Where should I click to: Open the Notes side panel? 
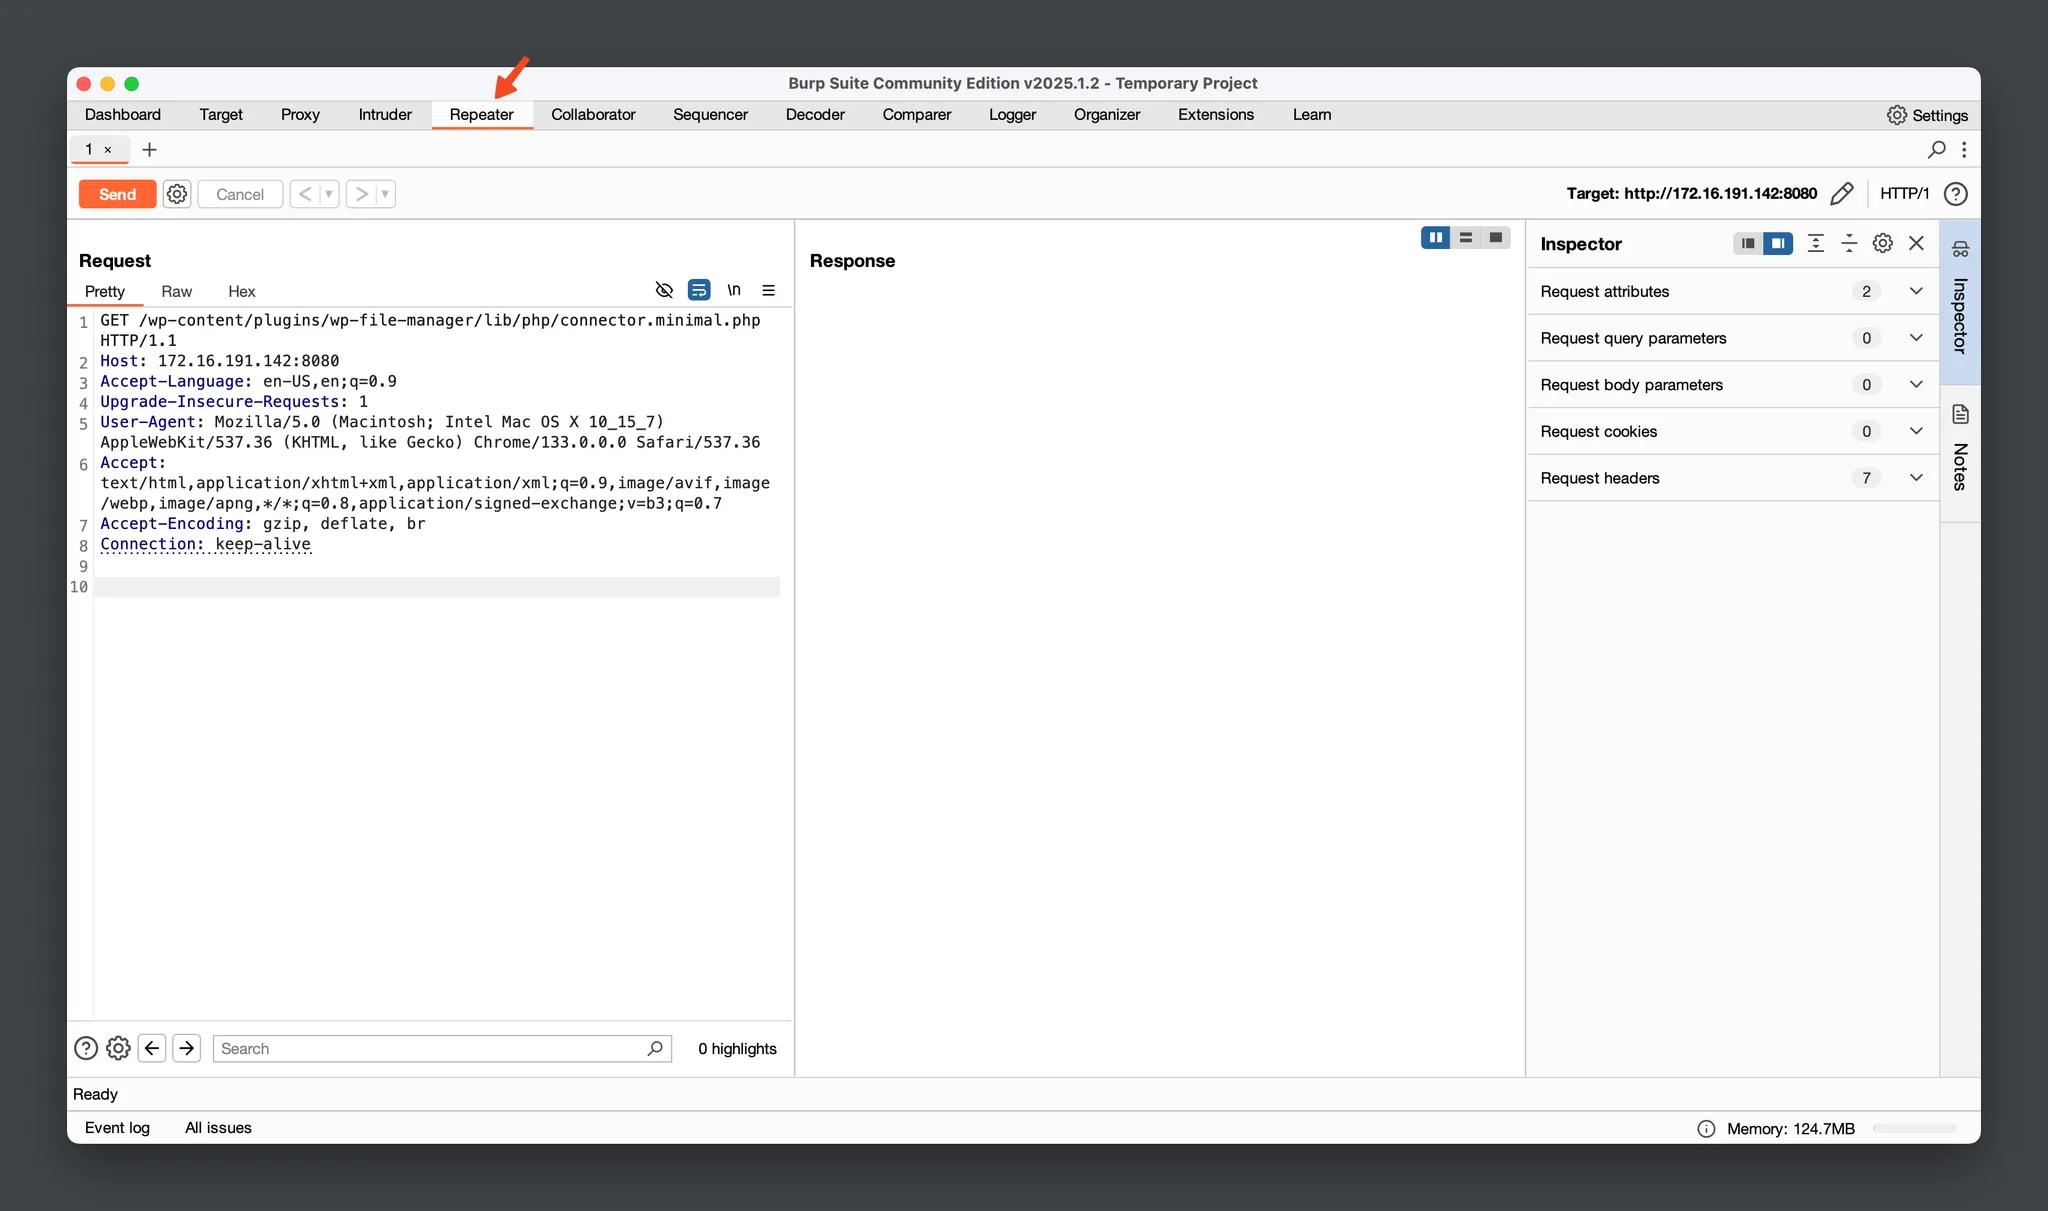point(1960,449)
